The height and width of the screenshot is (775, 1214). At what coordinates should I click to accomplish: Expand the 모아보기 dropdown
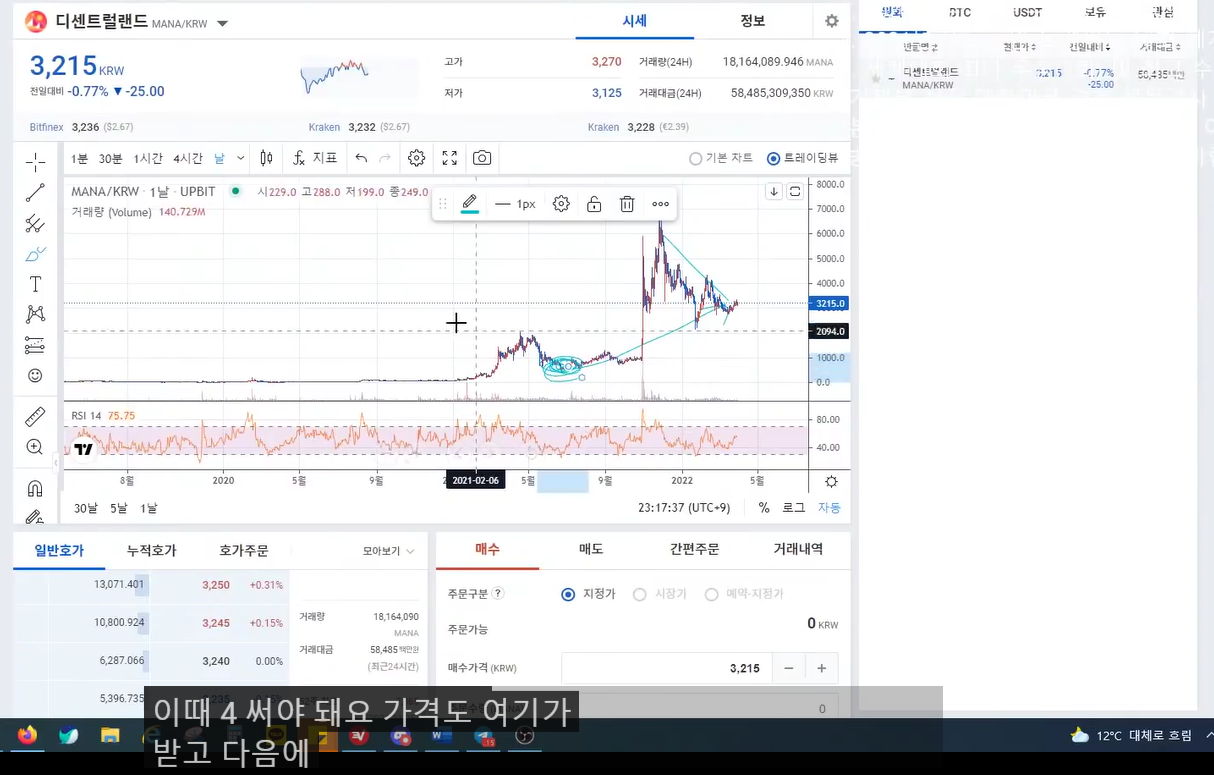click(x=389, y=551)
